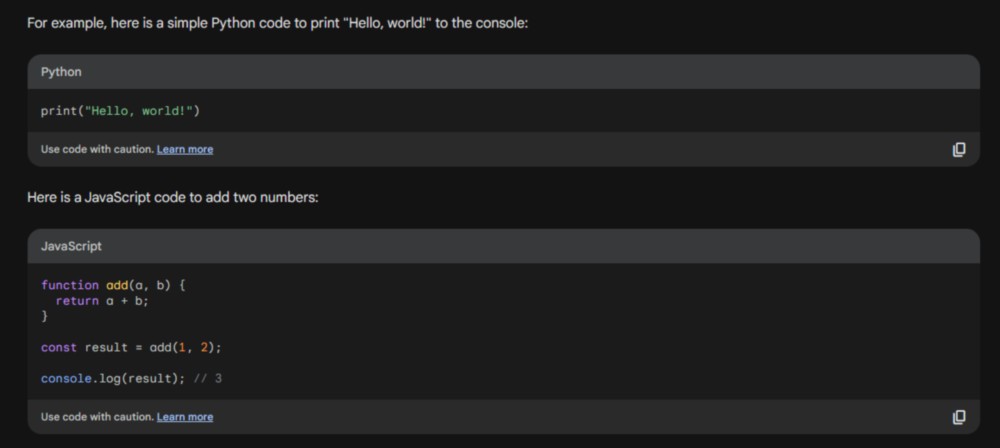Image resolution: width=1000 pixels, height=448 pixels.
Task: Click the sentence introducing the JavaScript code
Action: pyautogui.click(x=173, y=198)
